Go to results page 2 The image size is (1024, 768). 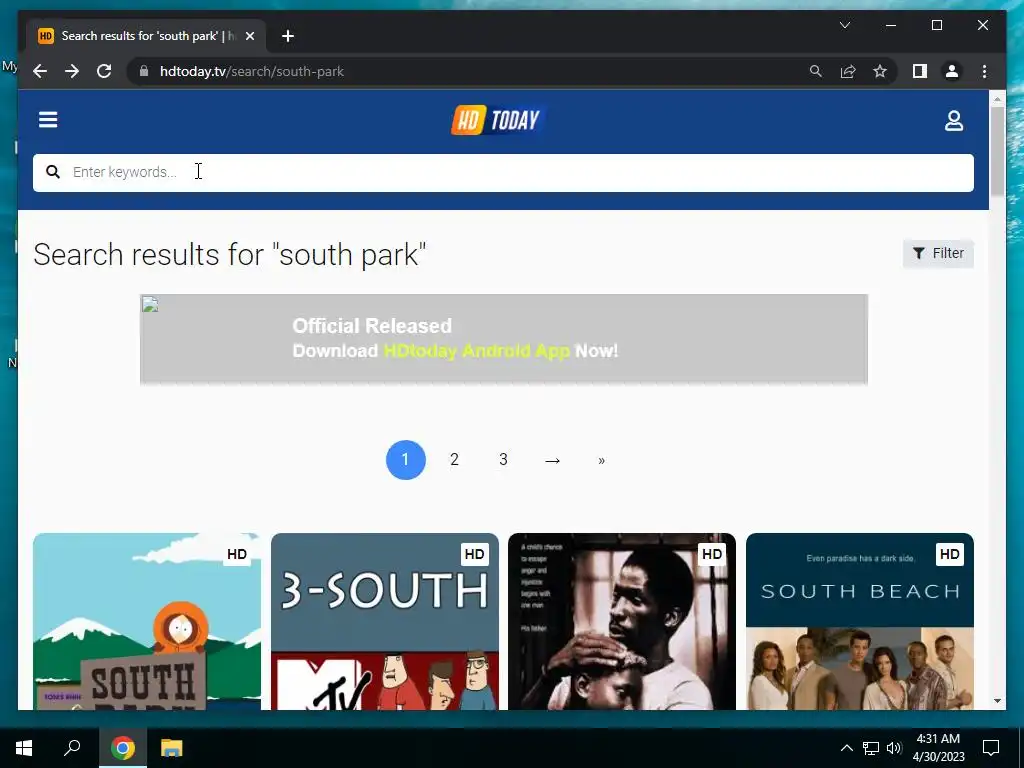(x=455, y=460)
